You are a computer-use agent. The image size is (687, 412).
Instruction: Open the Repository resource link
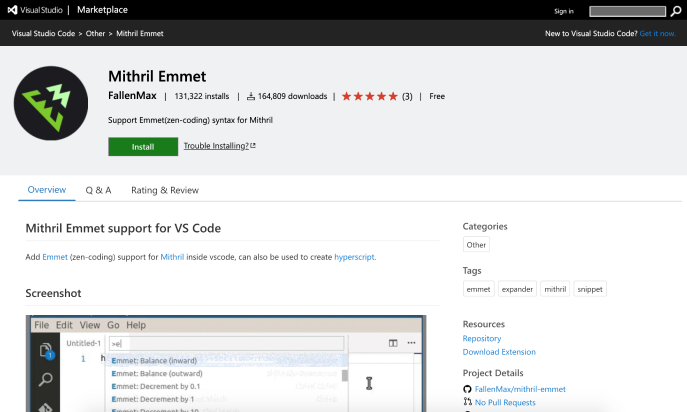pyautogui.click(x=482, y=338)
